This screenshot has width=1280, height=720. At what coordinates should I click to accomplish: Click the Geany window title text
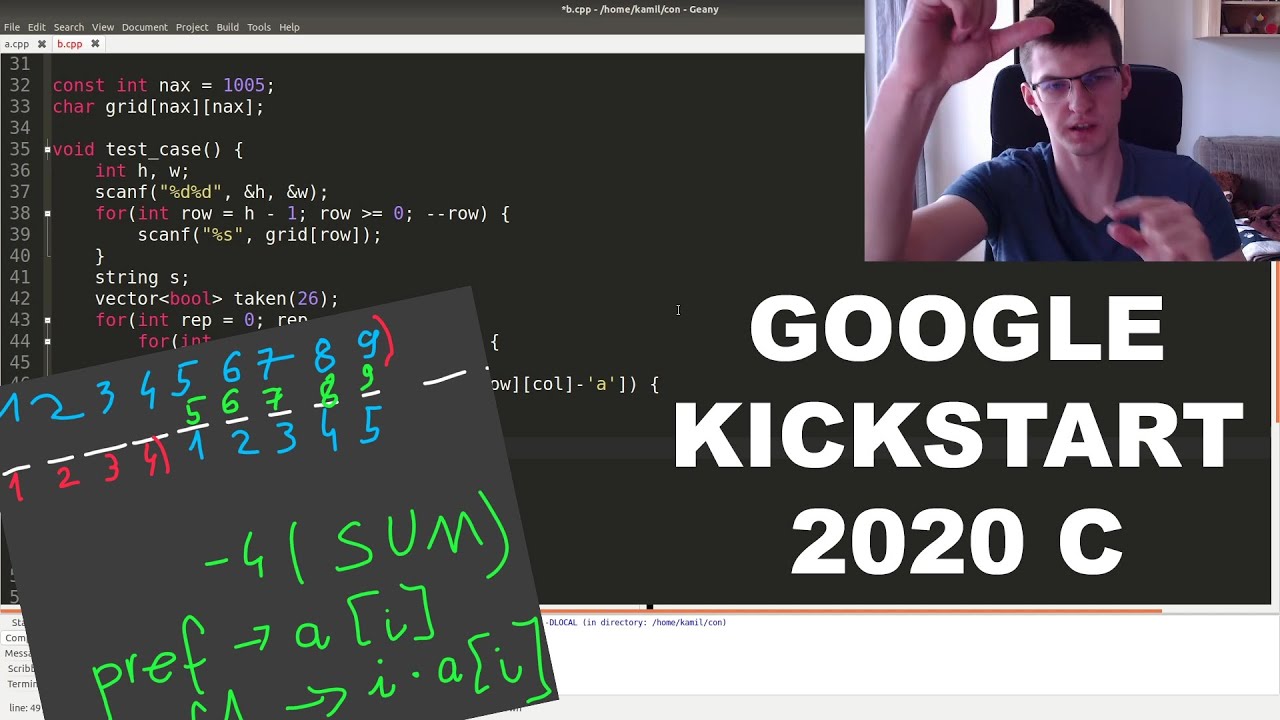640,9
